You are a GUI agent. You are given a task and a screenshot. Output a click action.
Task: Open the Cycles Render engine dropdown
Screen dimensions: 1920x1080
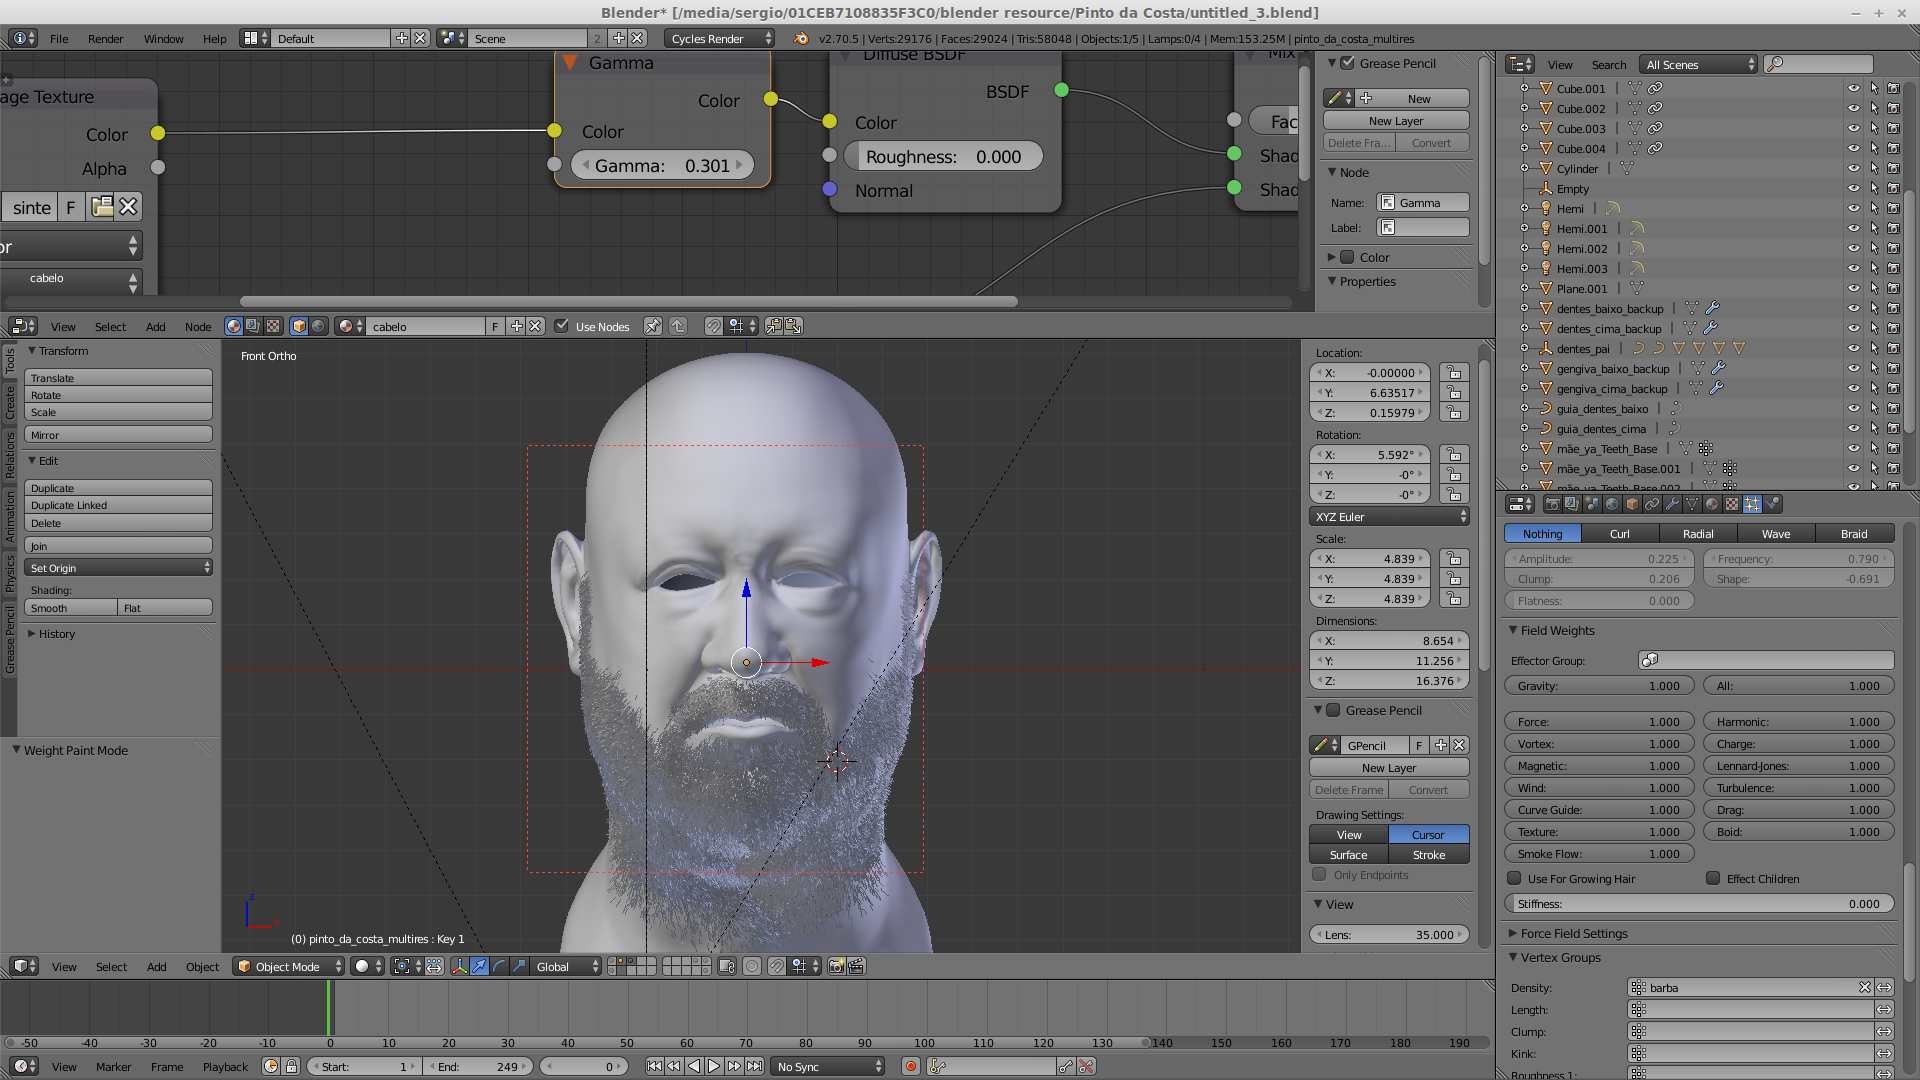tap(720, 38)
